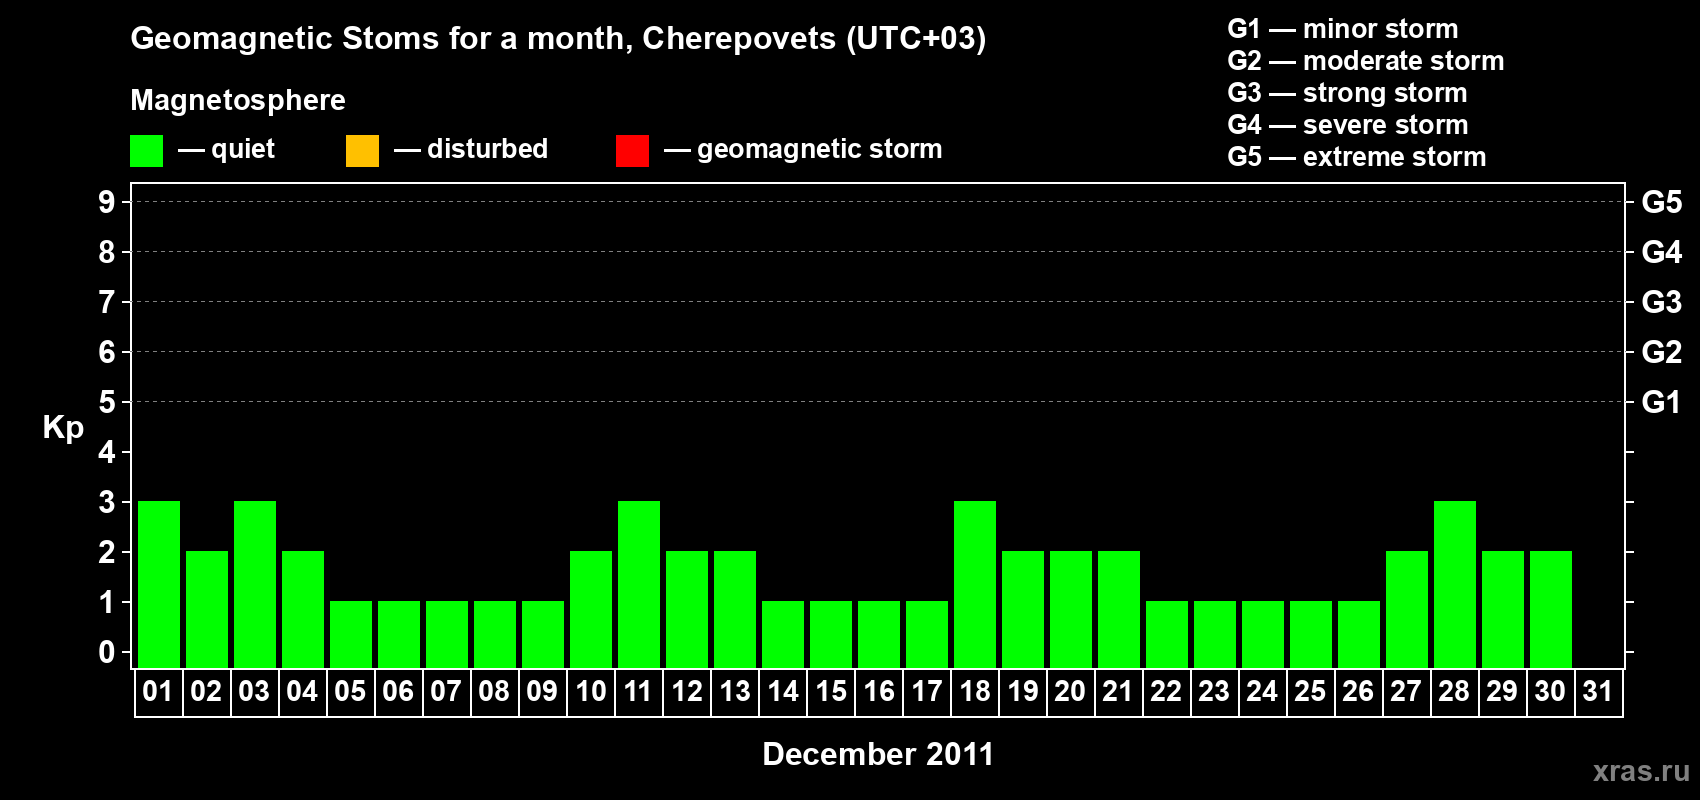Click the bar for day 01
Screen dimensions: 1700x800
click(159, 584)
